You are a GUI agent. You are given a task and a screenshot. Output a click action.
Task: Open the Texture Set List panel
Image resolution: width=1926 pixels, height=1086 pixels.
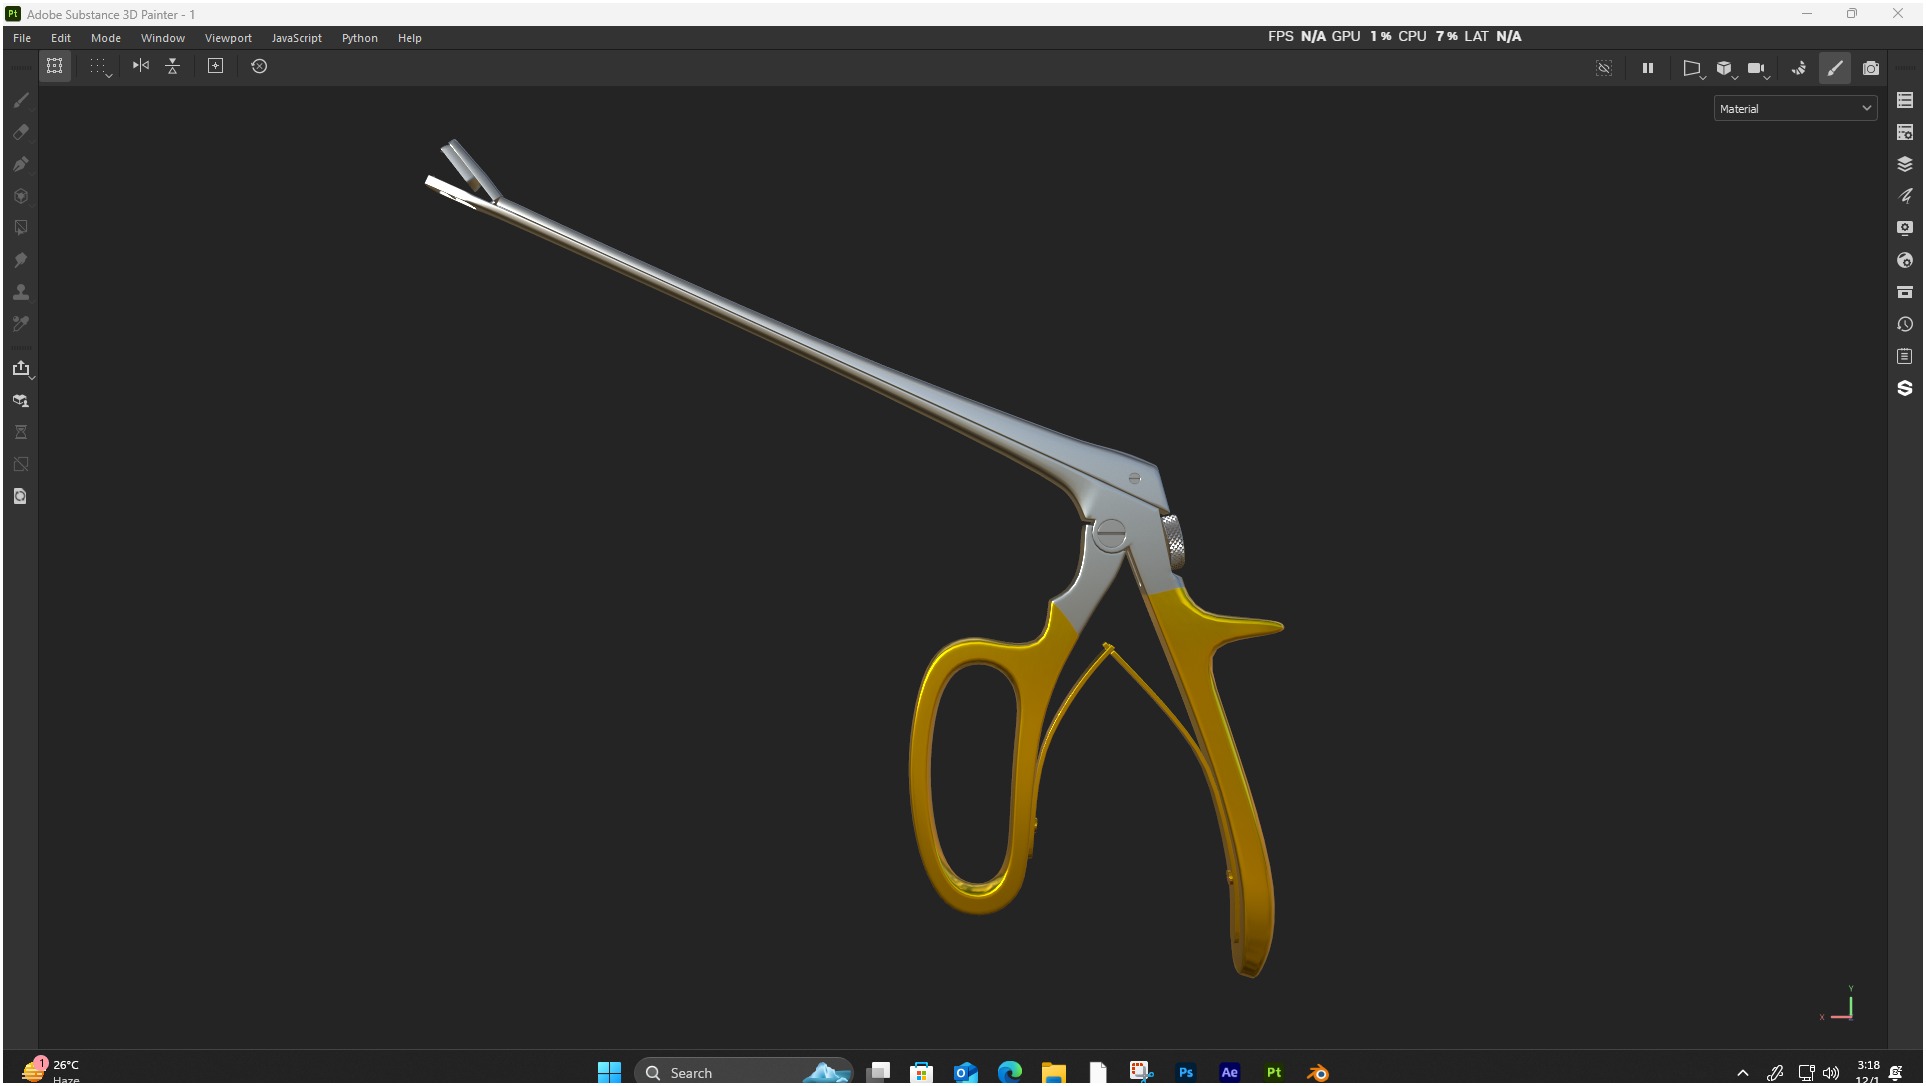tap(1905, 100)
